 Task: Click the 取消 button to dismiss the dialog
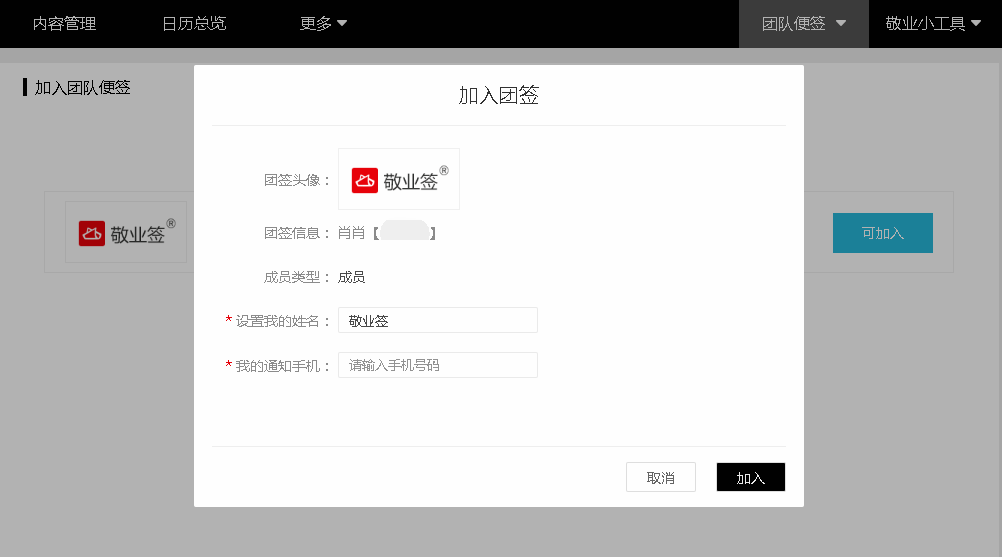[x=660, y=478]
